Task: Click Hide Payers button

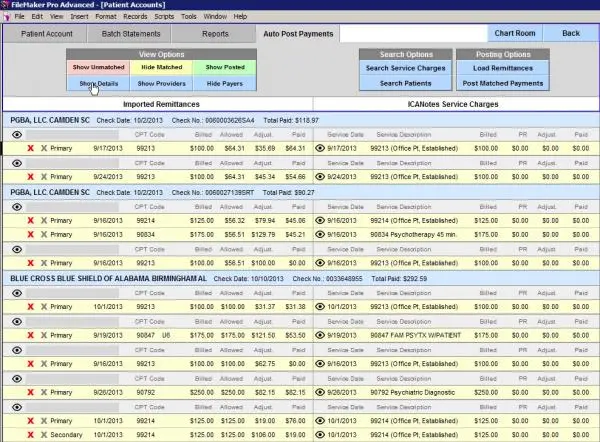Action: click(225, 83)
